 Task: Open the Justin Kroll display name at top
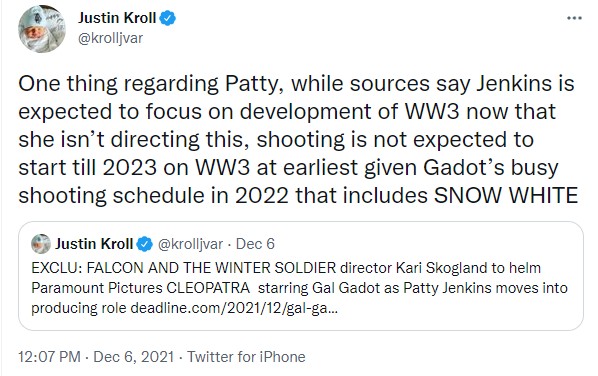coord(117,18)
